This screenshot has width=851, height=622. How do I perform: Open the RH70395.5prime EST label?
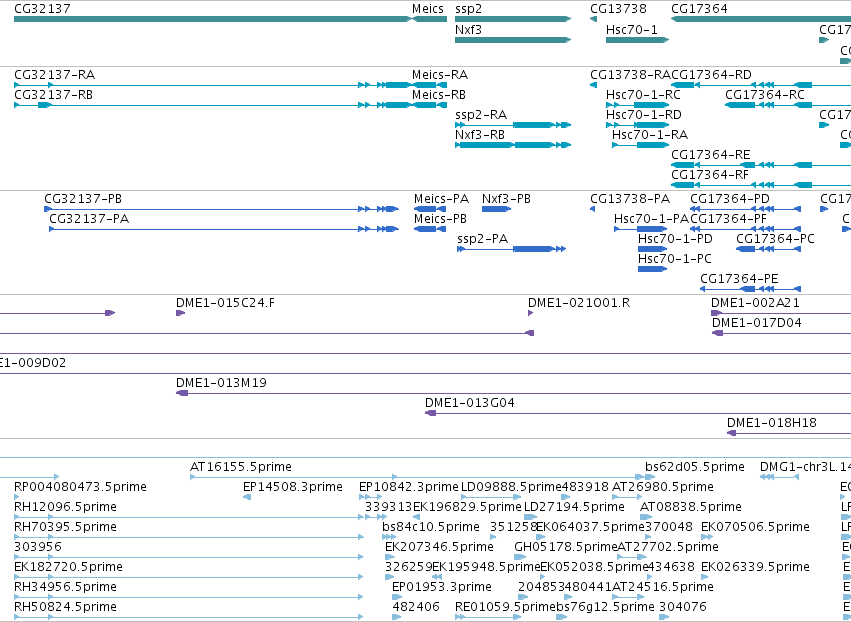[x=65, y=527]
